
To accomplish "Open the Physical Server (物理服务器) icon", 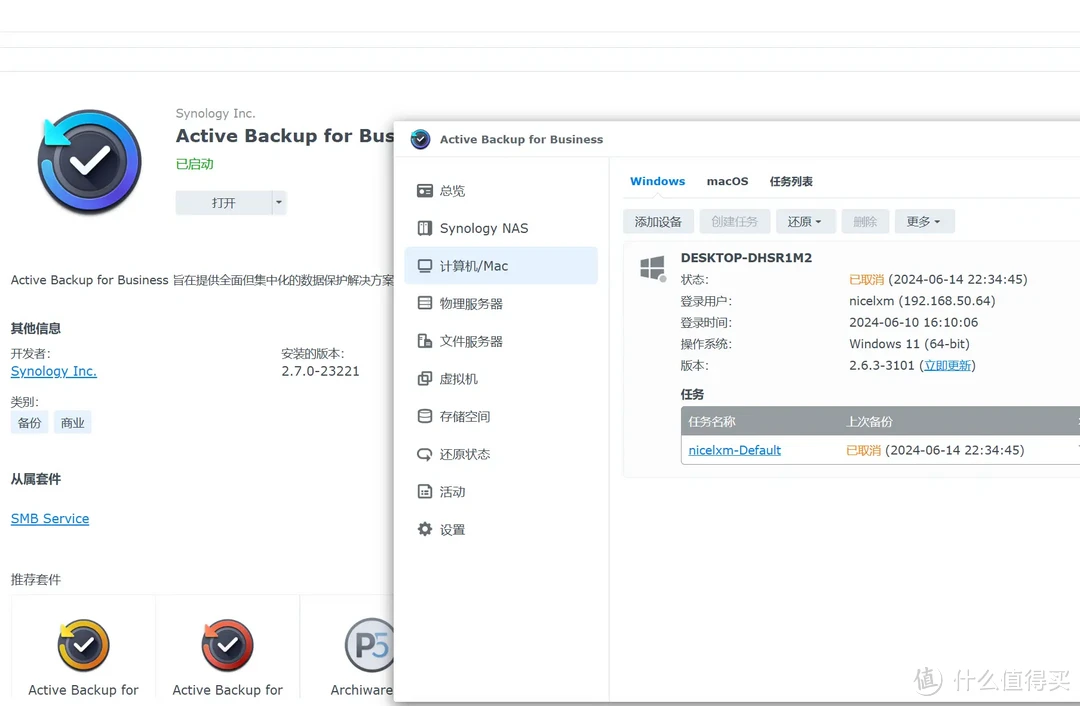I will coord(425,303).
